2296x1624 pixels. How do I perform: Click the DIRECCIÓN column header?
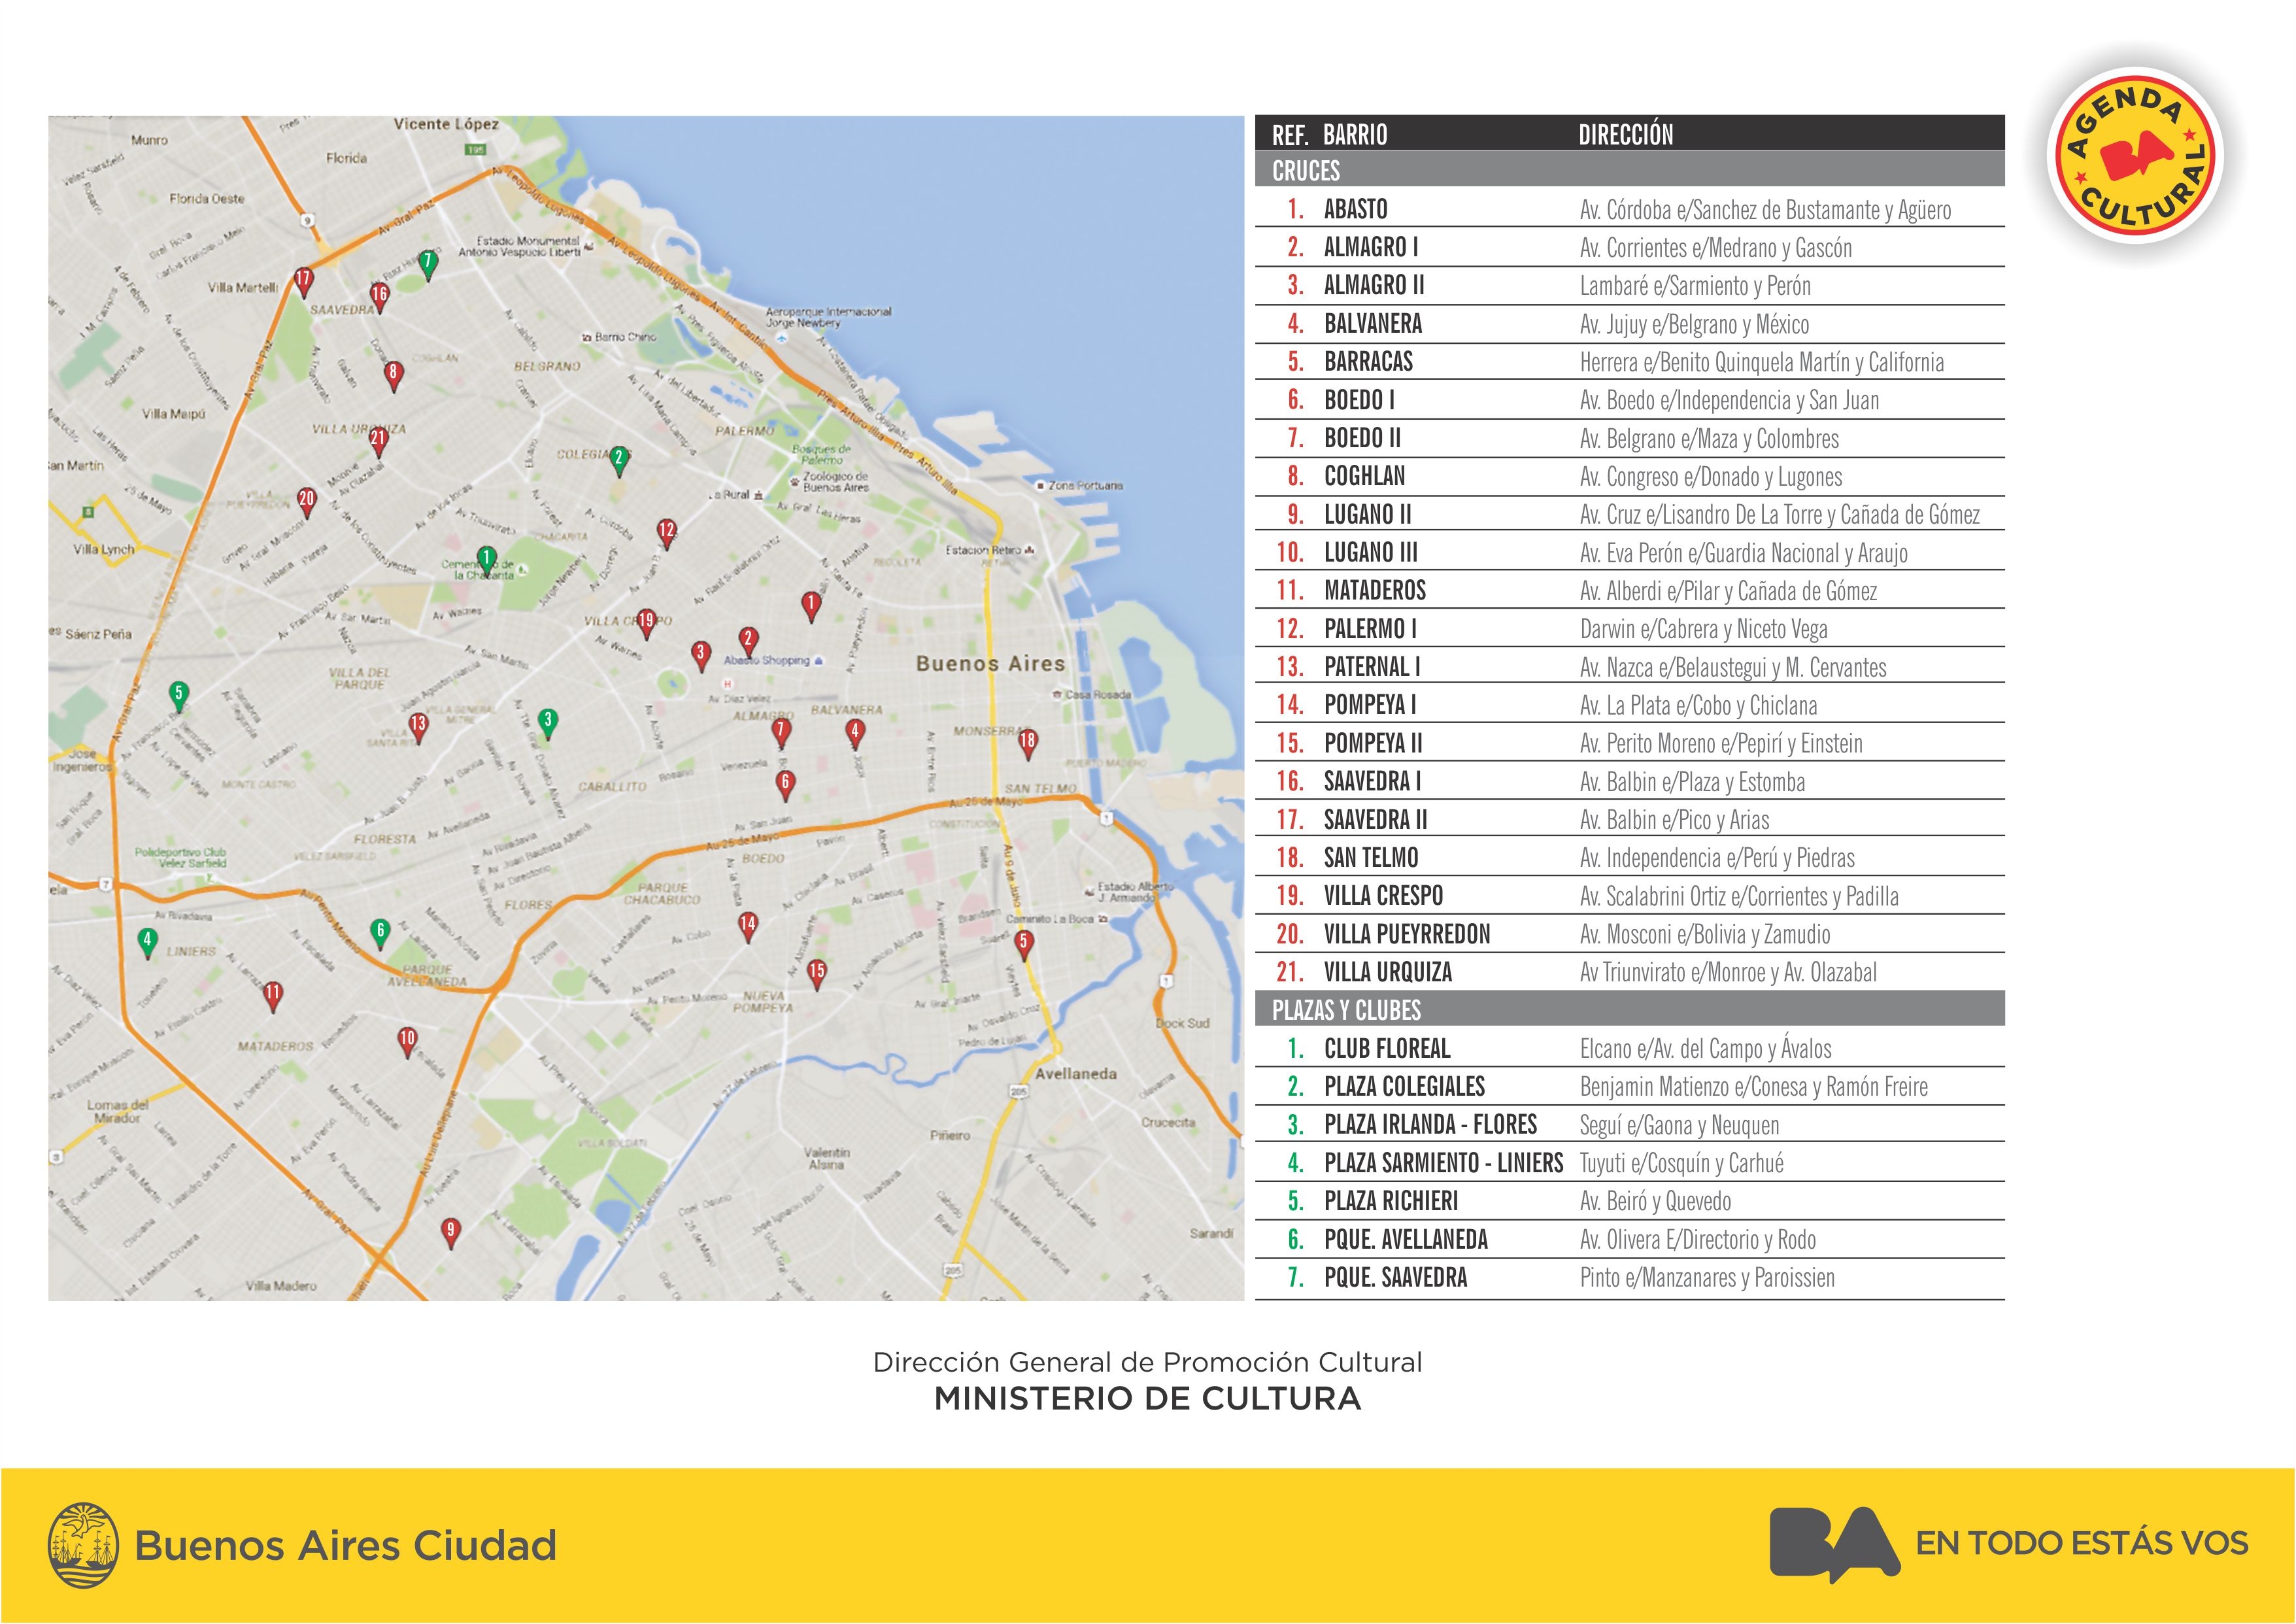(1626, 134)
